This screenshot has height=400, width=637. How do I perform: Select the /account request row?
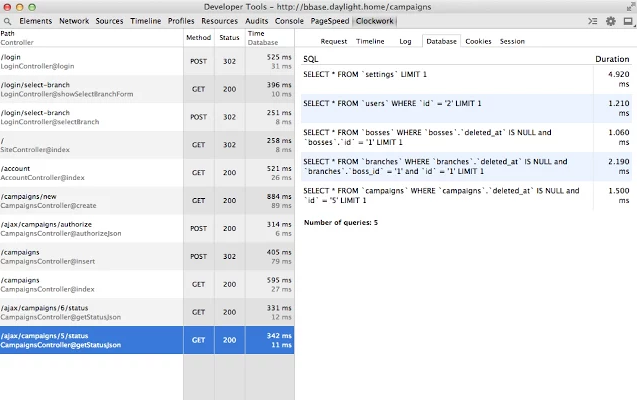tap(147, 173)
